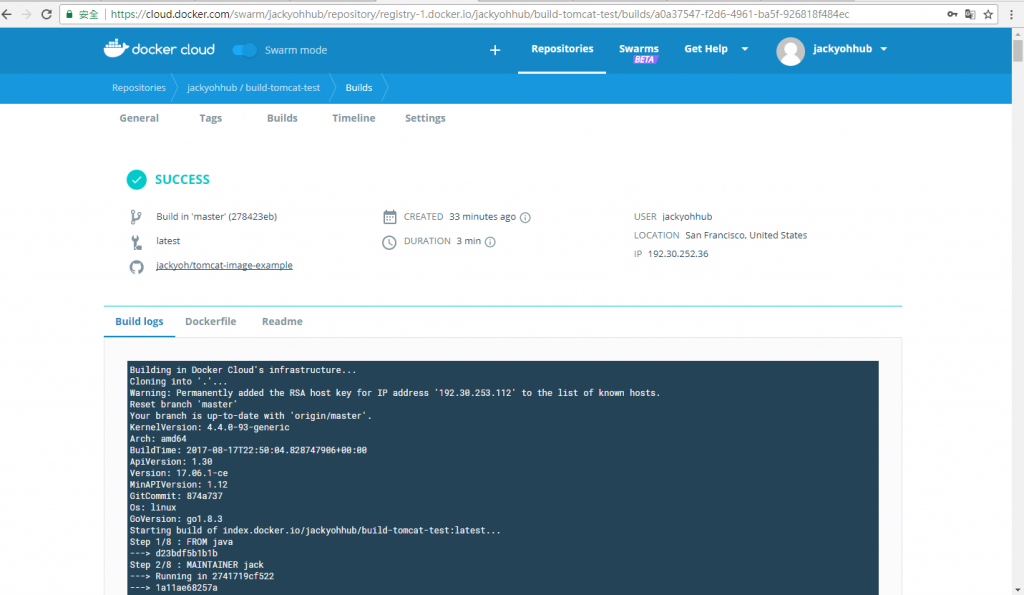Screen dimensions: 1024x595
Task: Click log line 'GitCommit: 874a737'
Action: pyautogui.click(x=176, y=496)
